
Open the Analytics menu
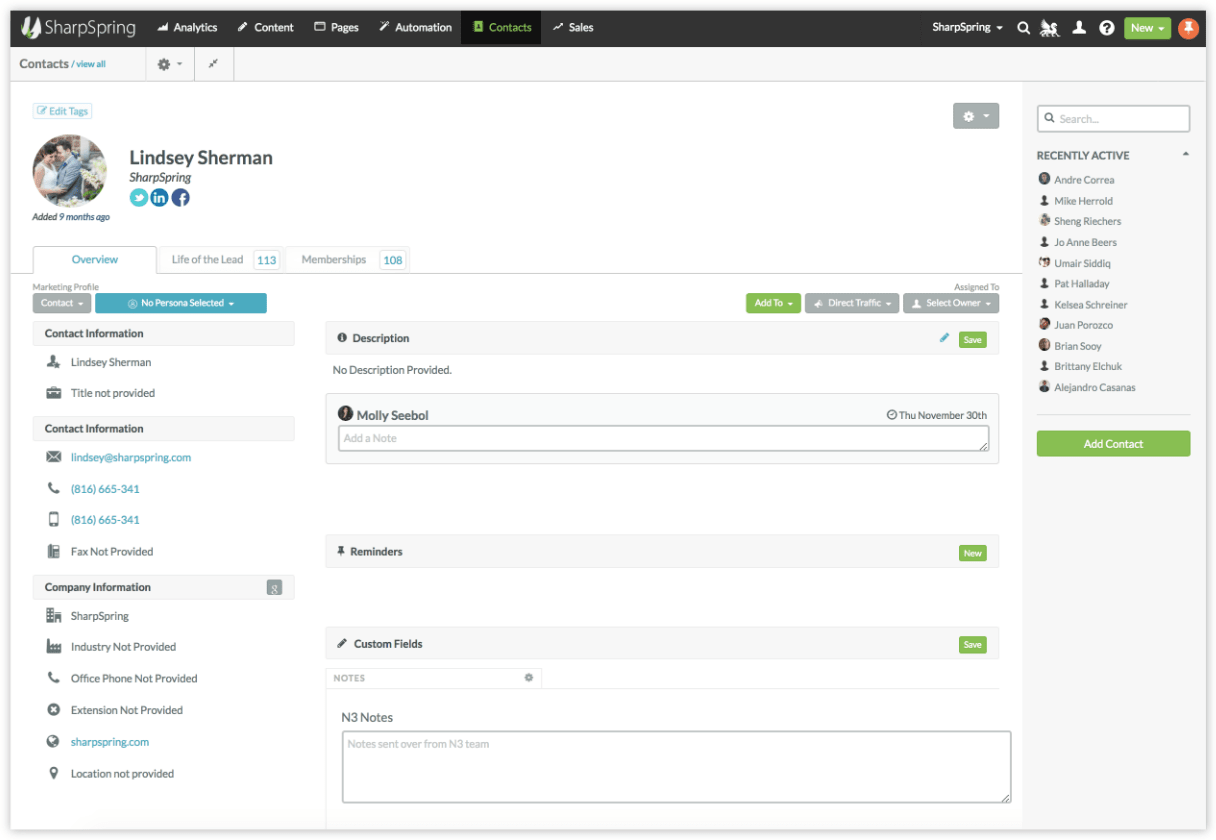click(x=187, y=28)
